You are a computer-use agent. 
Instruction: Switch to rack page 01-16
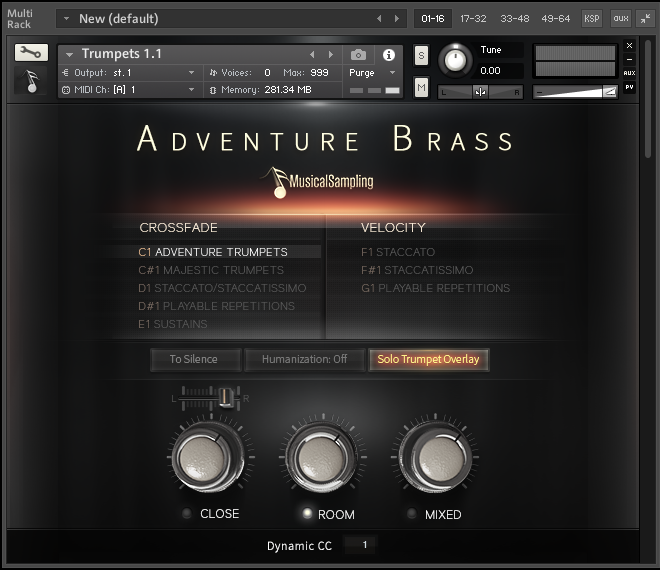[x=432, y=19]
